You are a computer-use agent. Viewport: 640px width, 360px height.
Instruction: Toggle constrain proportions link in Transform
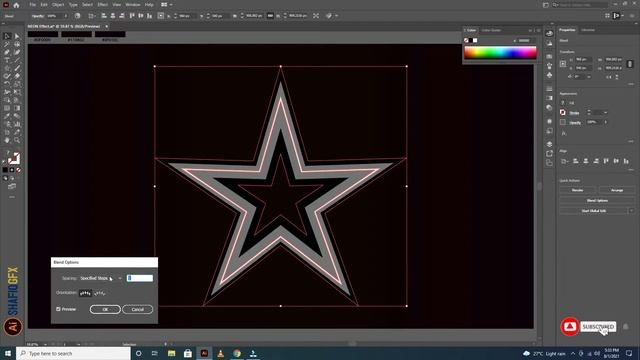point(630,64)
